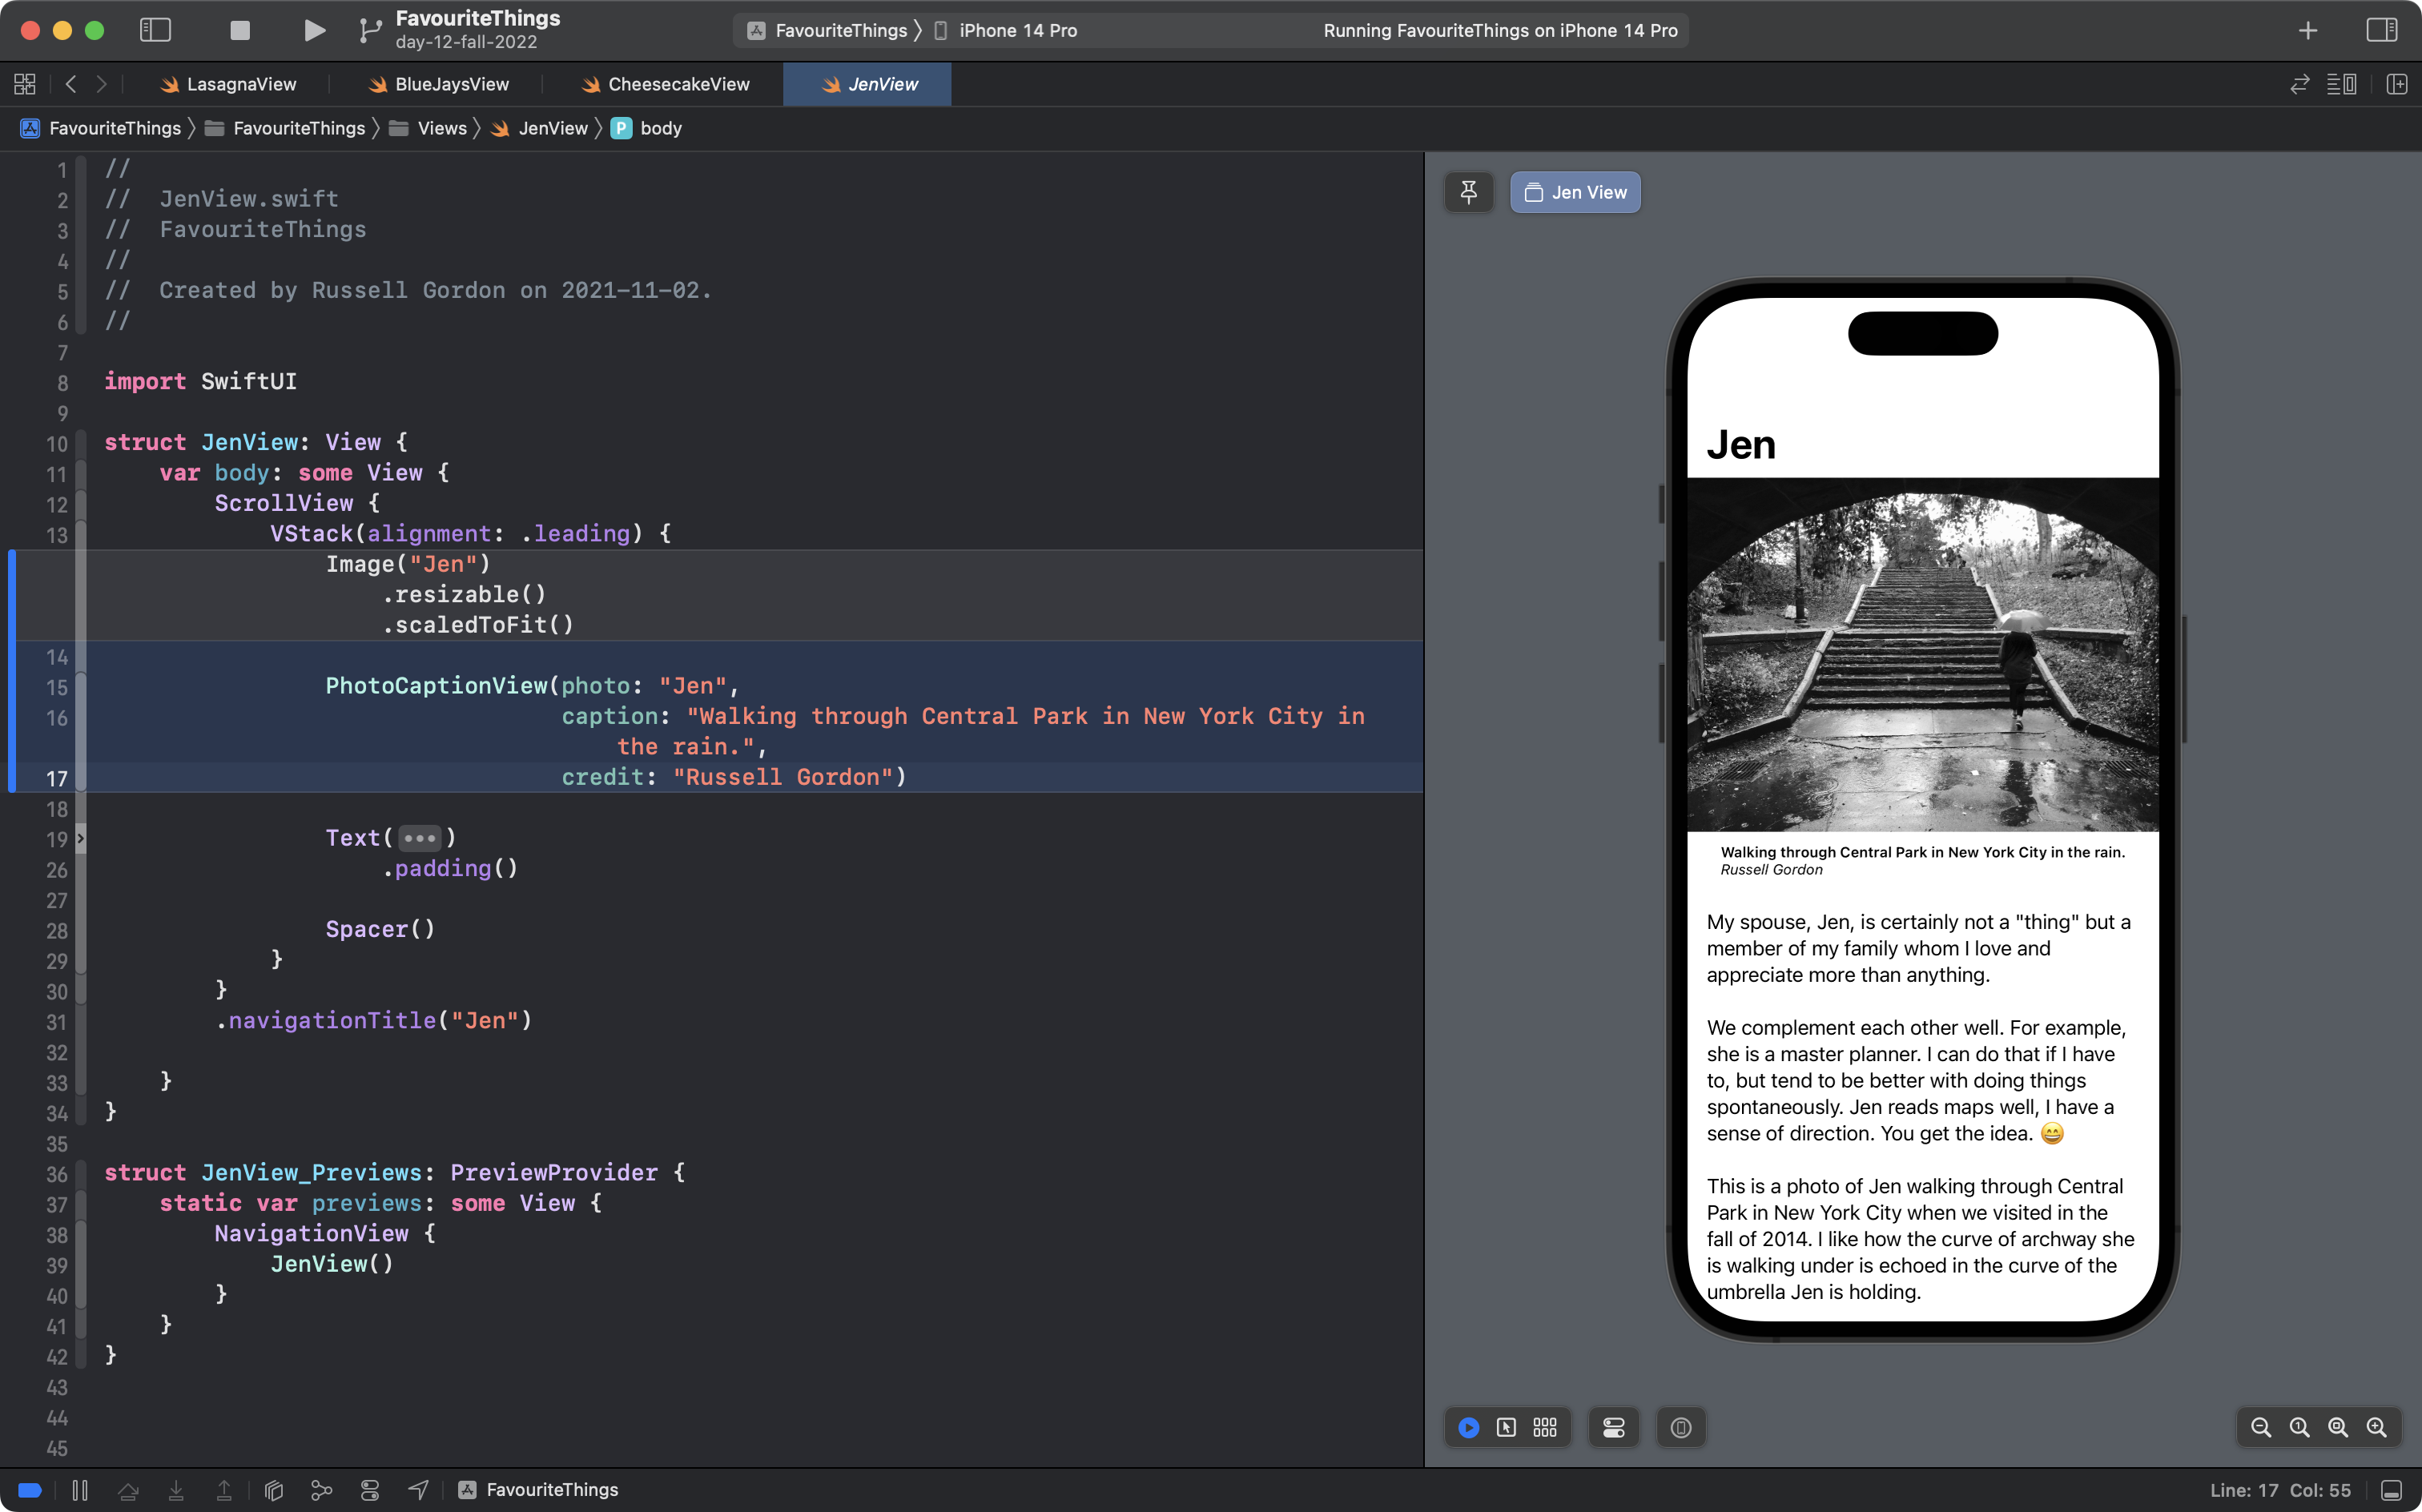Image resolution: width=2422 pixels, height=1512 pixels.
Task: Toggle the right inspector panel
Action: click(2381, 30)
